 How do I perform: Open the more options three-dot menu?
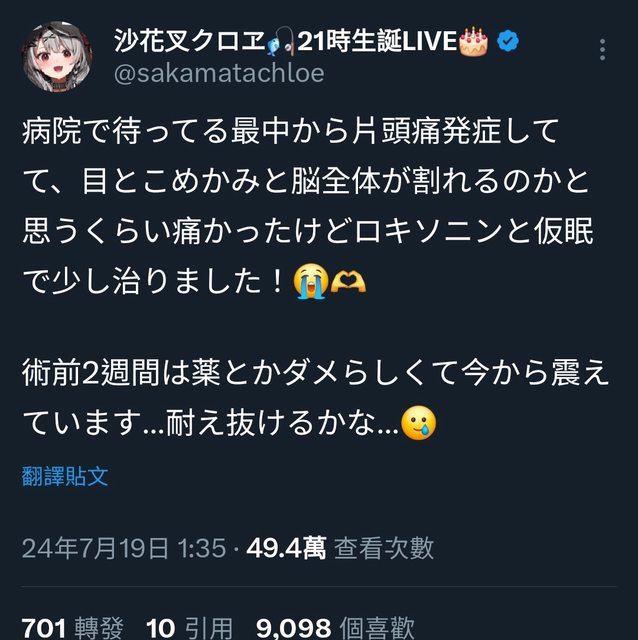point(602,50)
